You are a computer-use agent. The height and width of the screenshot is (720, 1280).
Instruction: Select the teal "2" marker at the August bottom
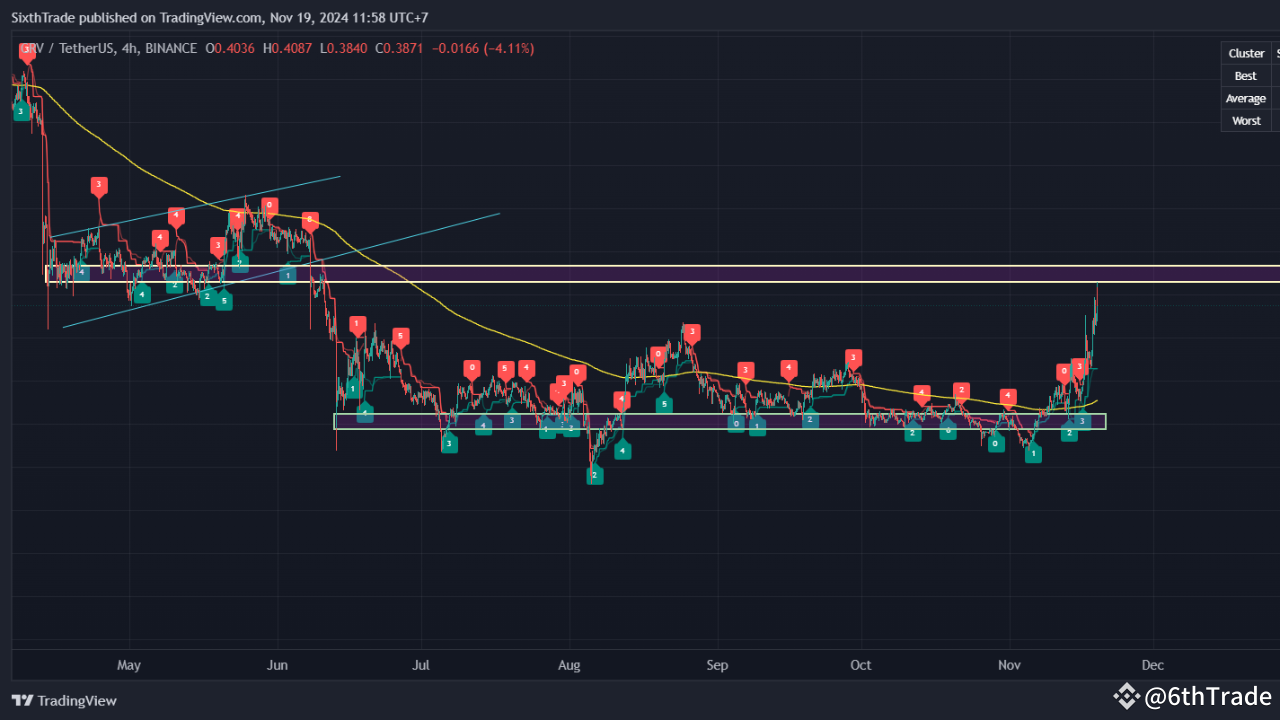click(x=595, y=476)
